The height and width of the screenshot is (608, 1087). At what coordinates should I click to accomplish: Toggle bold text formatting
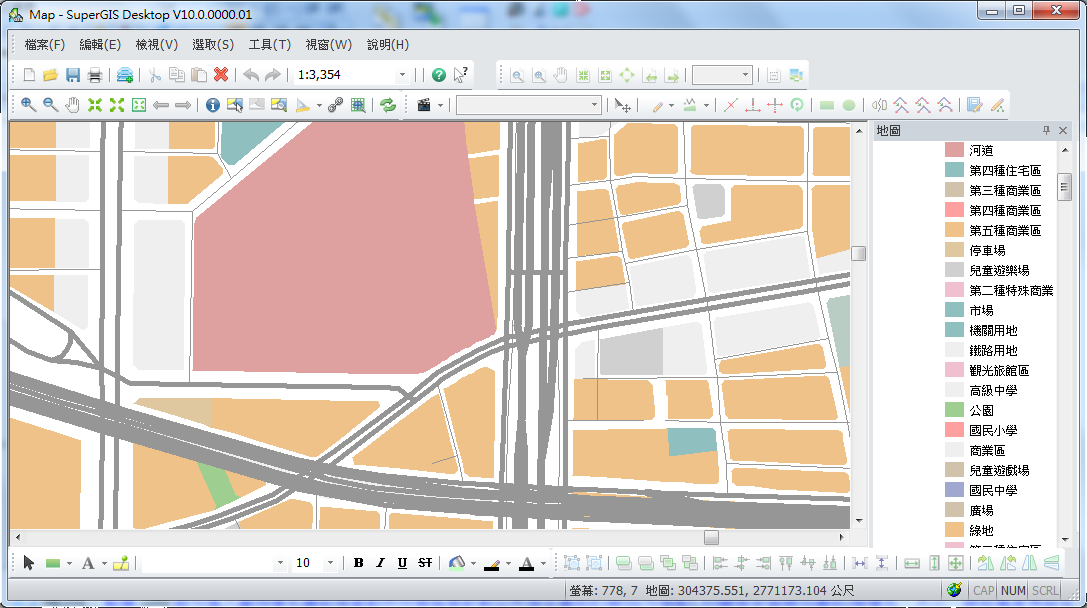coord(358,563)
